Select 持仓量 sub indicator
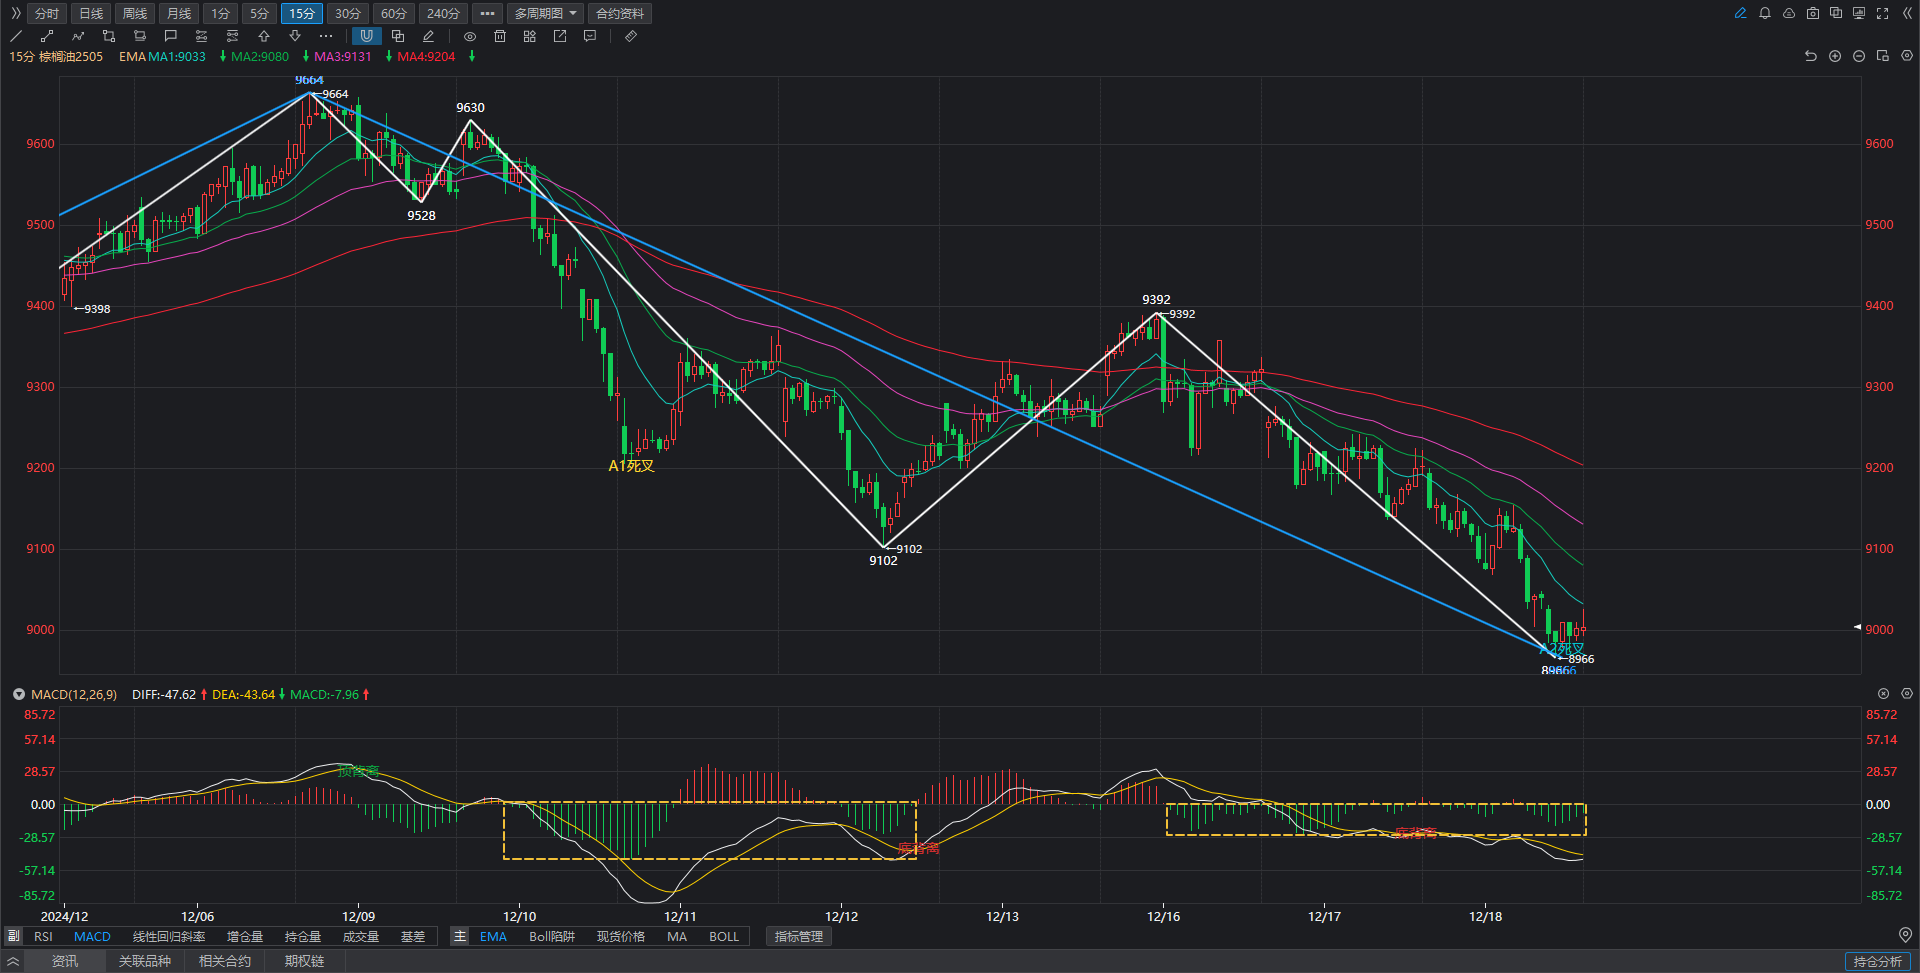Viewport: 1920px width, 973px height. pyautogui.click(x=303, y=937)
